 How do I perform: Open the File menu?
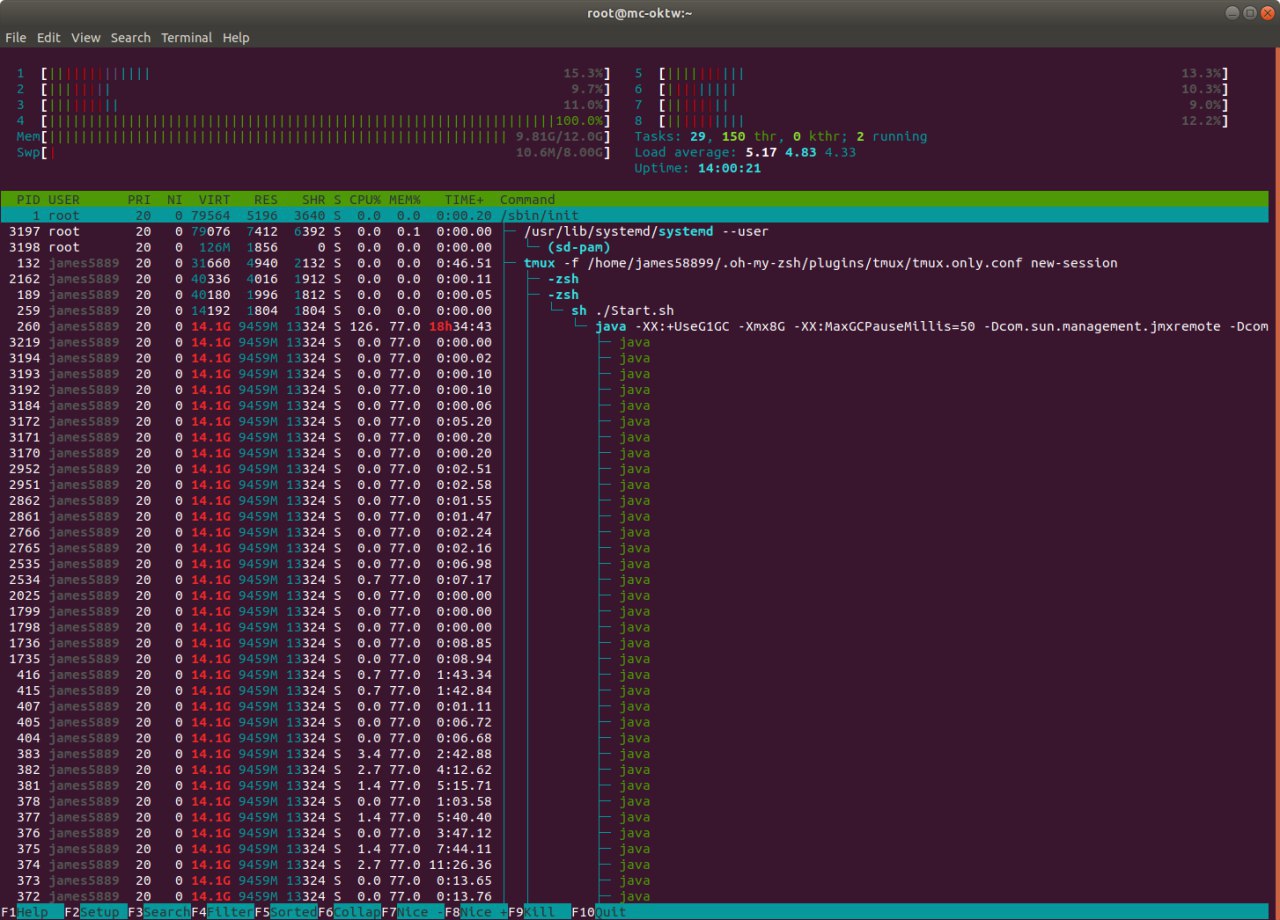pyautogui.click(x=15, y=37)
